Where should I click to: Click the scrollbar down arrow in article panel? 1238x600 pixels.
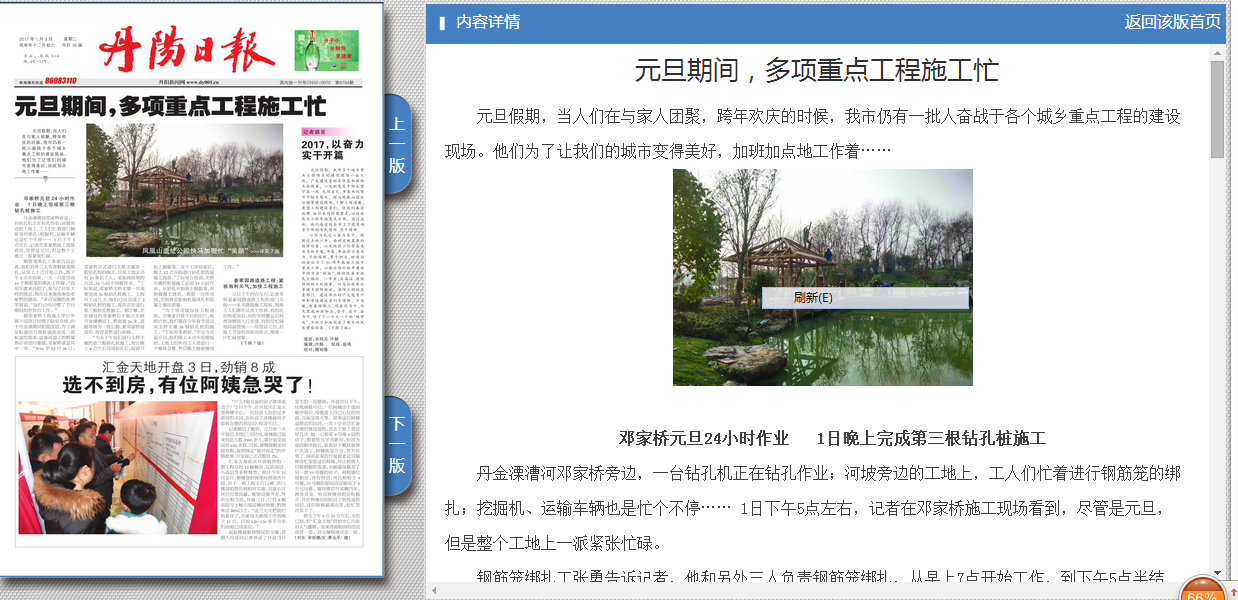coord(1217,570)
